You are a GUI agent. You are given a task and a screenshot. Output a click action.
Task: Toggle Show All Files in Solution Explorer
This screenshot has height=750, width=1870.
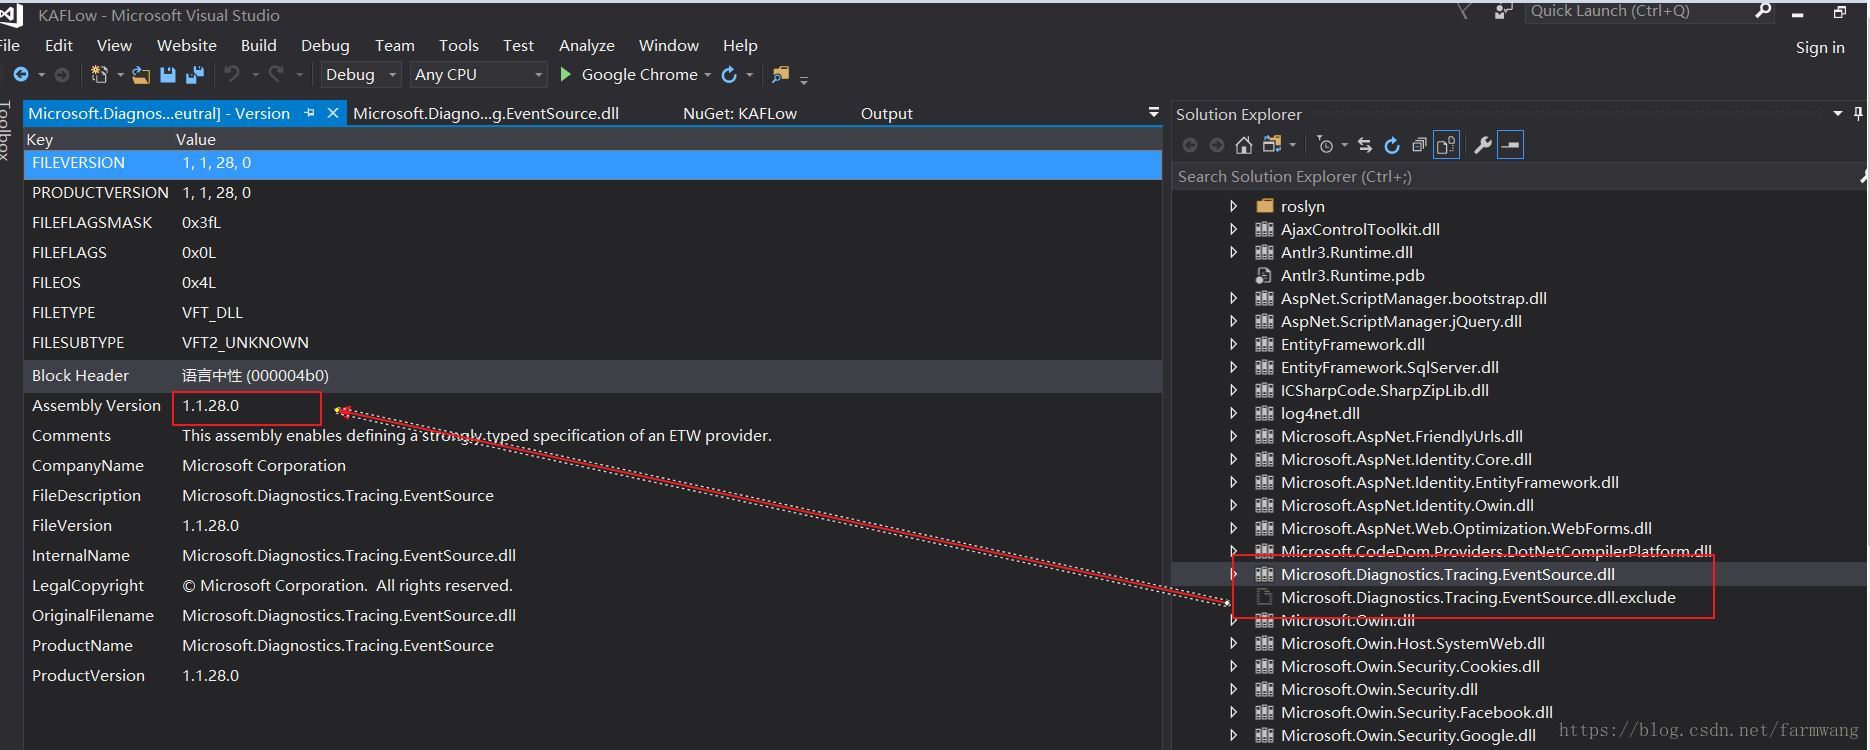pyautogui.click(x=1446, y=145)
